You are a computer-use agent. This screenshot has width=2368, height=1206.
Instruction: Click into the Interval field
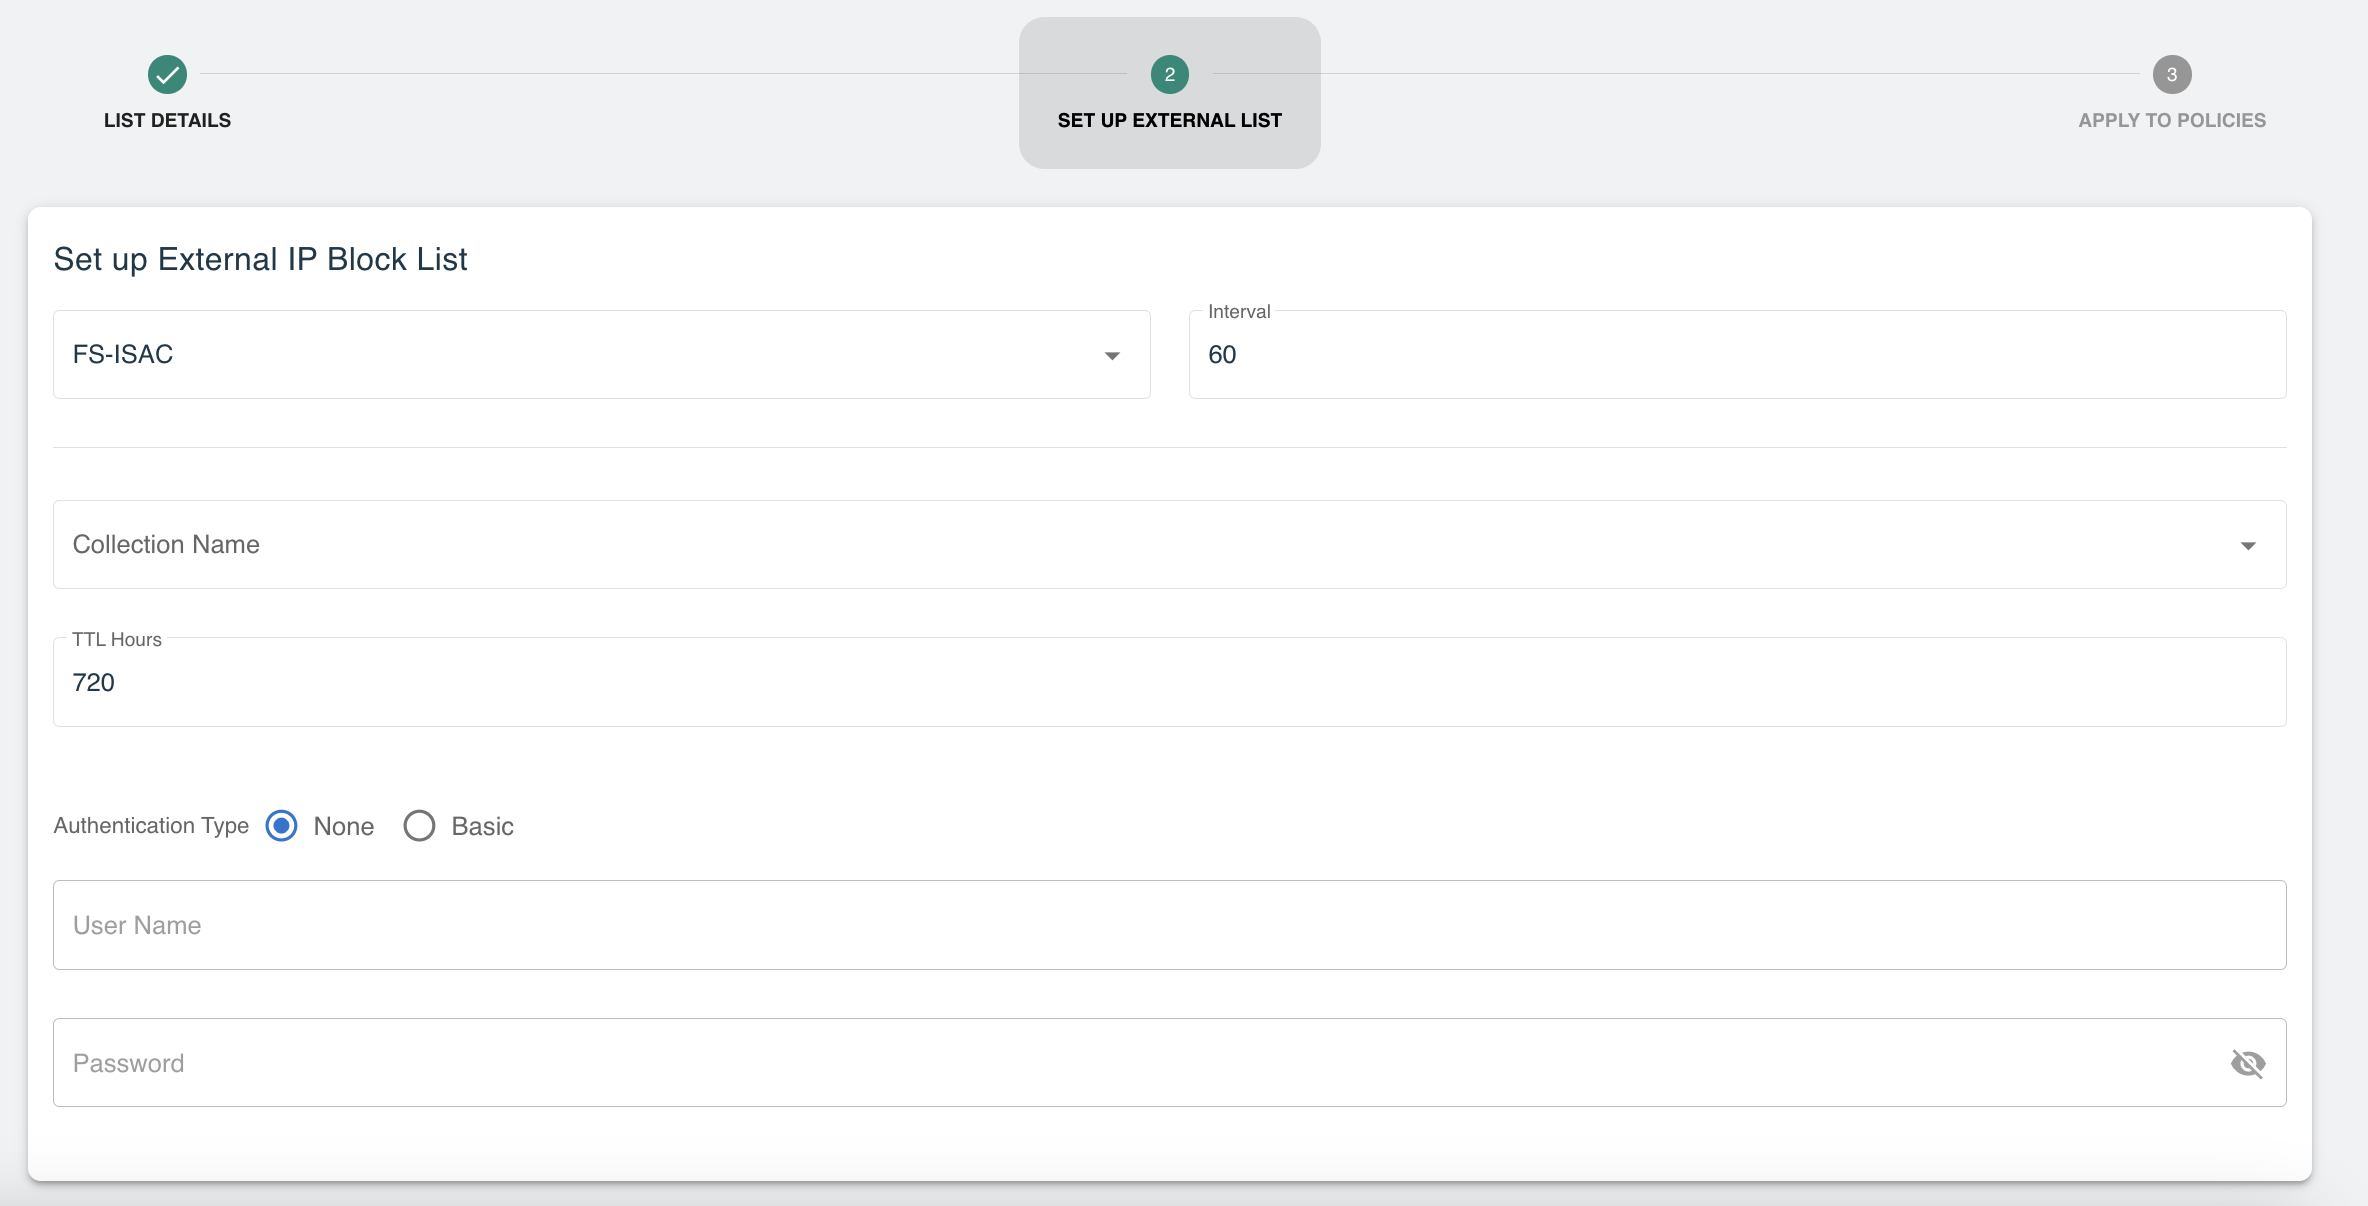click(x=1737, y=355)
